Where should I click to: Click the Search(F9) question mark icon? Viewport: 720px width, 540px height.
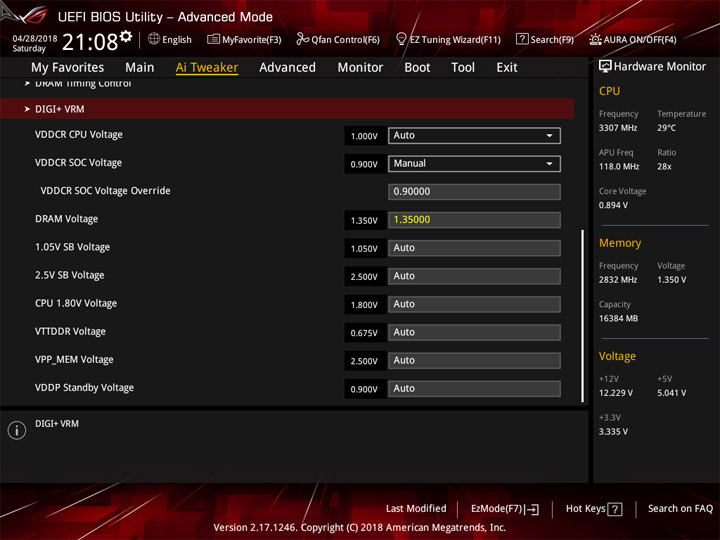point(522,39)
